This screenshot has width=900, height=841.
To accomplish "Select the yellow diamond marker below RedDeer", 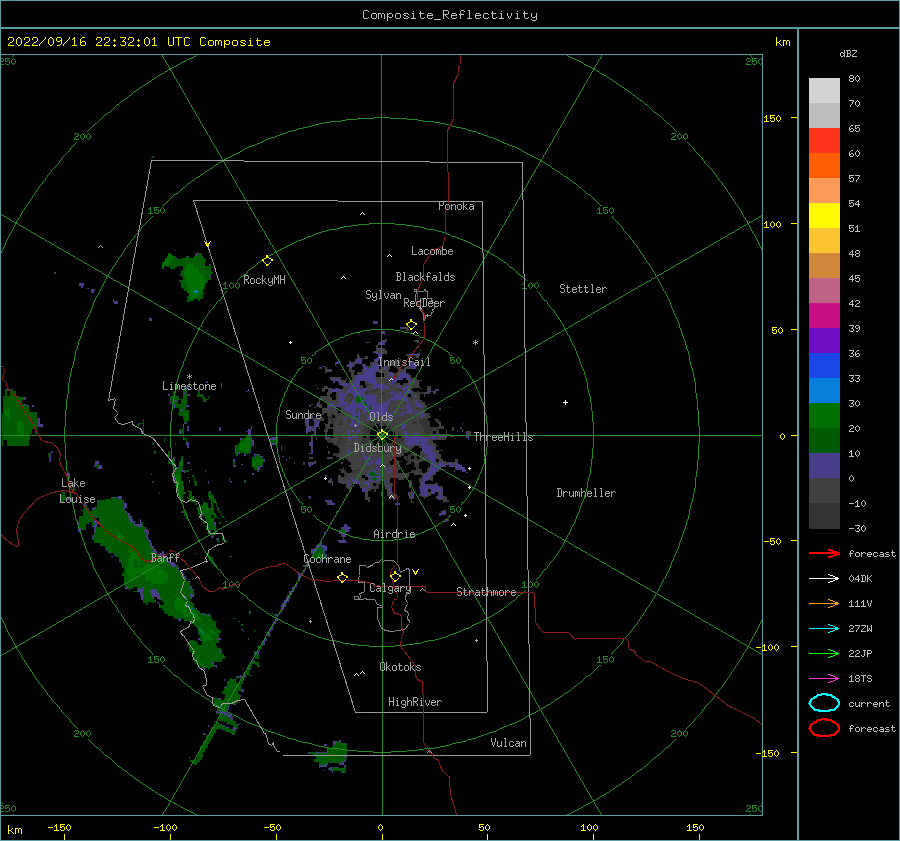I will tap(412, 325).
